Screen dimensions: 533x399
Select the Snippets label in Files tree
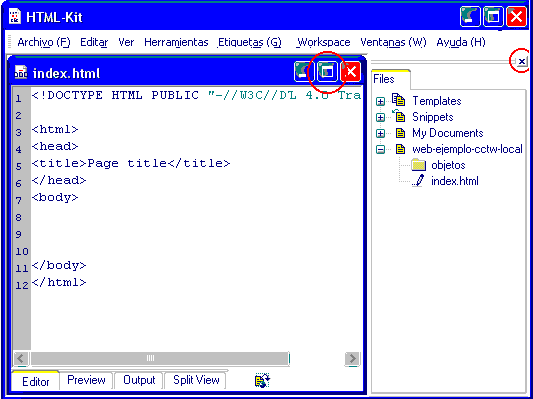pos(433,117)
